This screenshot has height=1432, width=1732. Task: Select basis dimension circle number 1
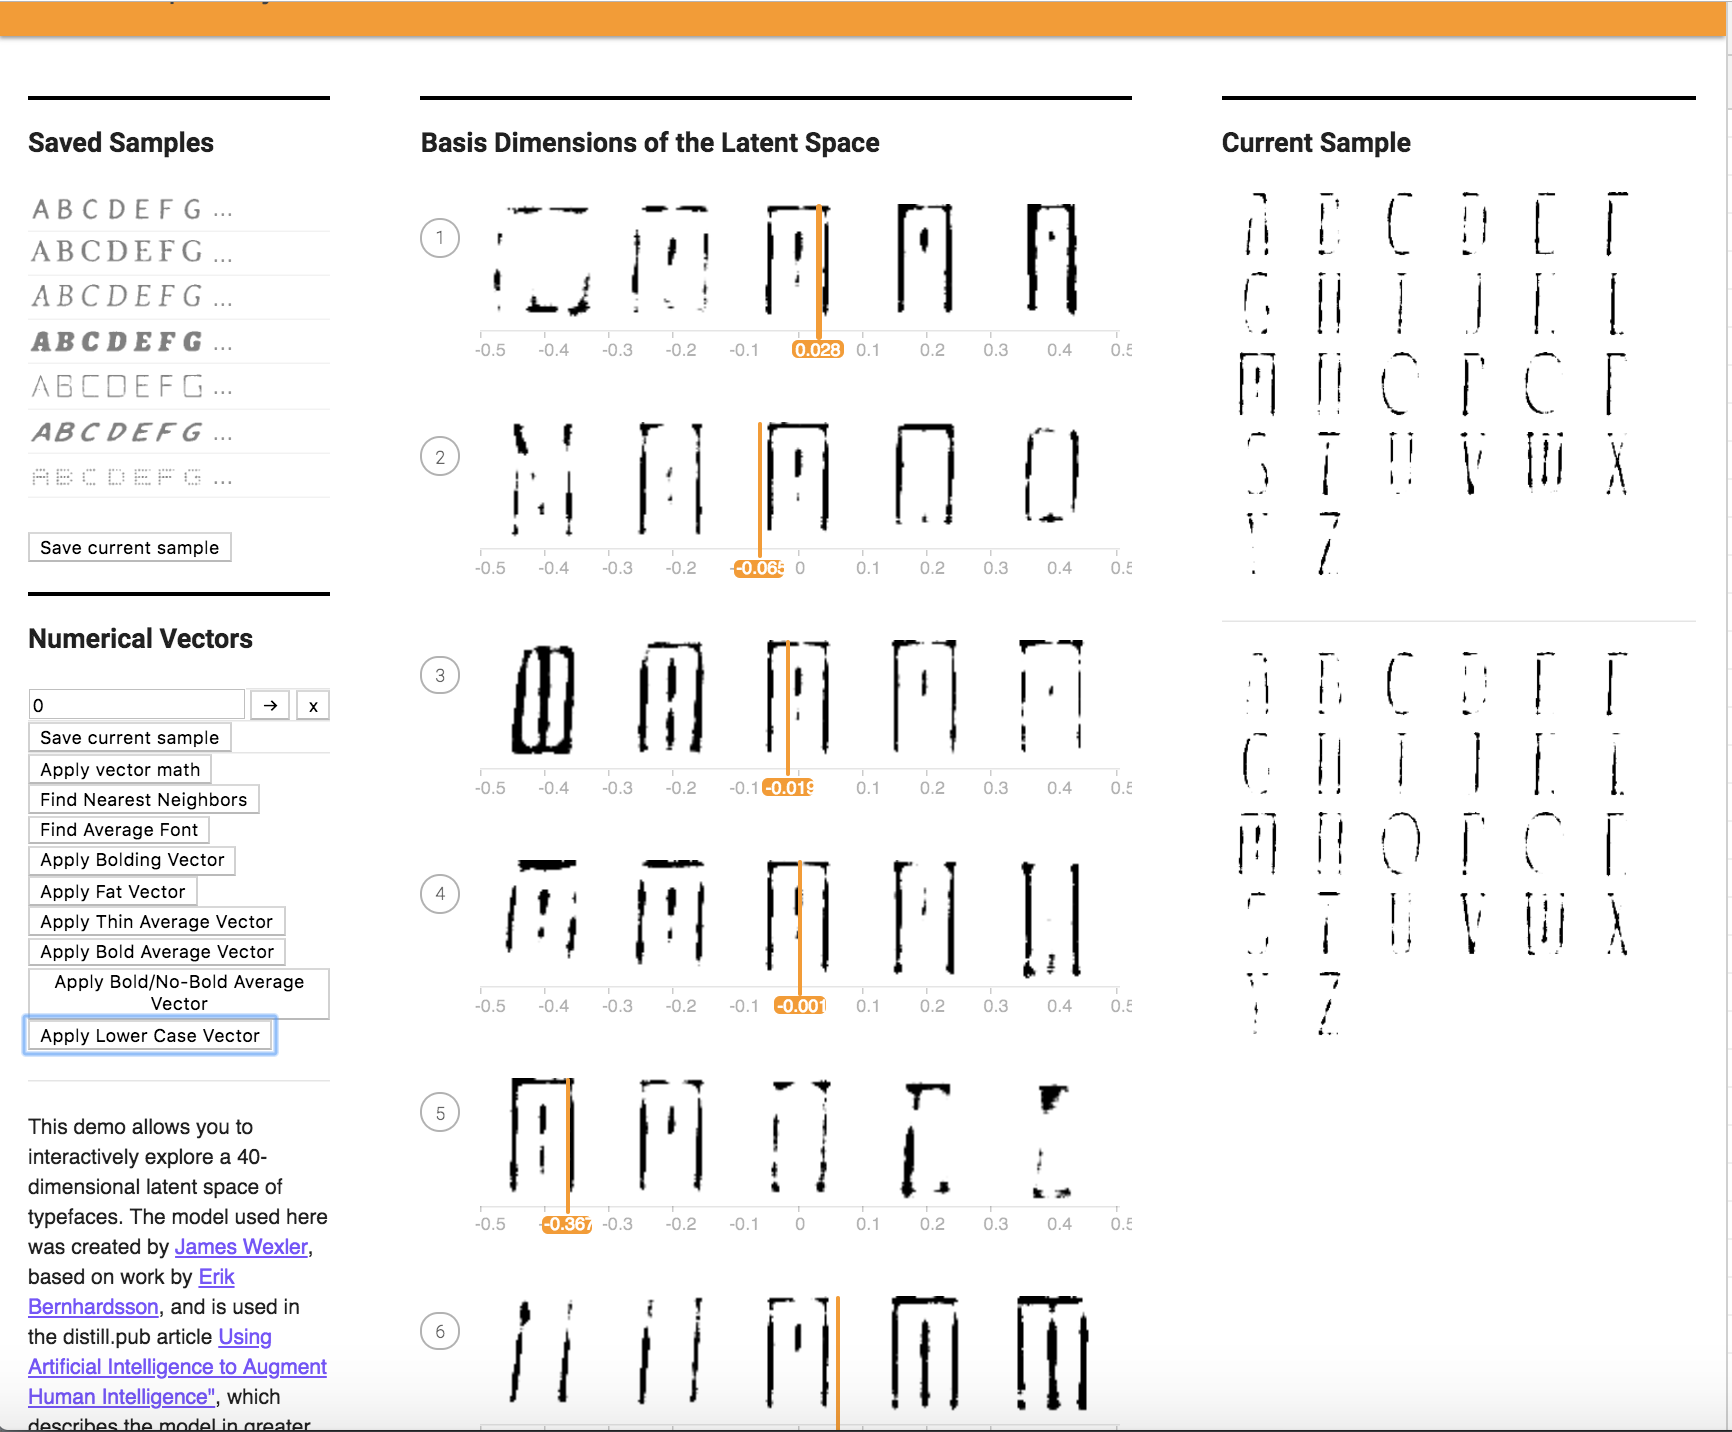(440, 238)
